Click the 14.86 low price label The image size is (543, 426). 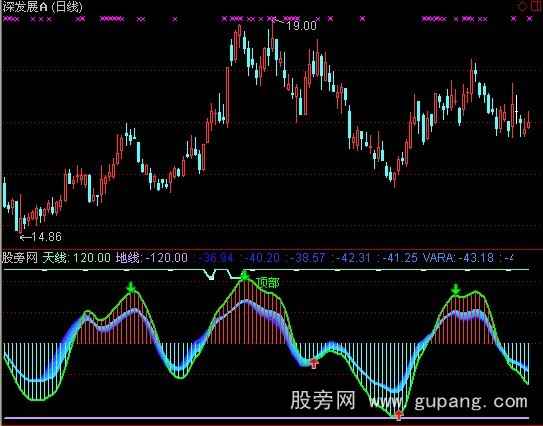pos(47,237)
